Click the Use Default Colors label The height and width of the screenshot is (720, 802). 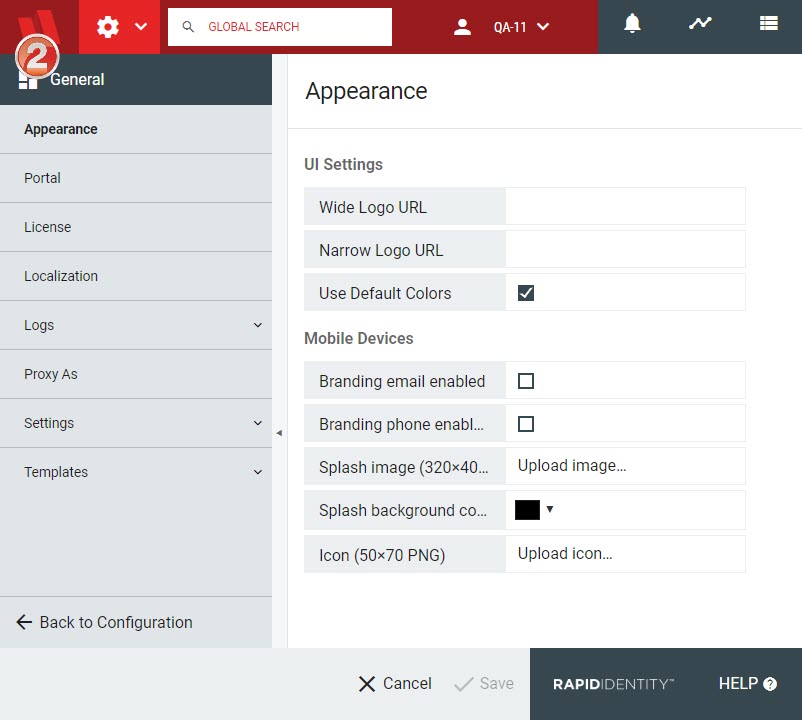click(x=385, y=293)
